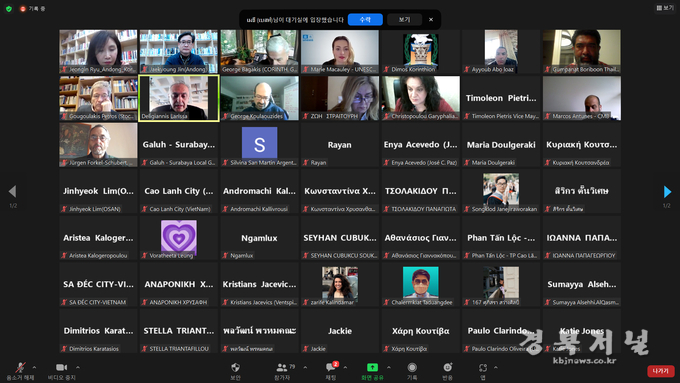Expand video options arrow beside the camera

[78, 367]
